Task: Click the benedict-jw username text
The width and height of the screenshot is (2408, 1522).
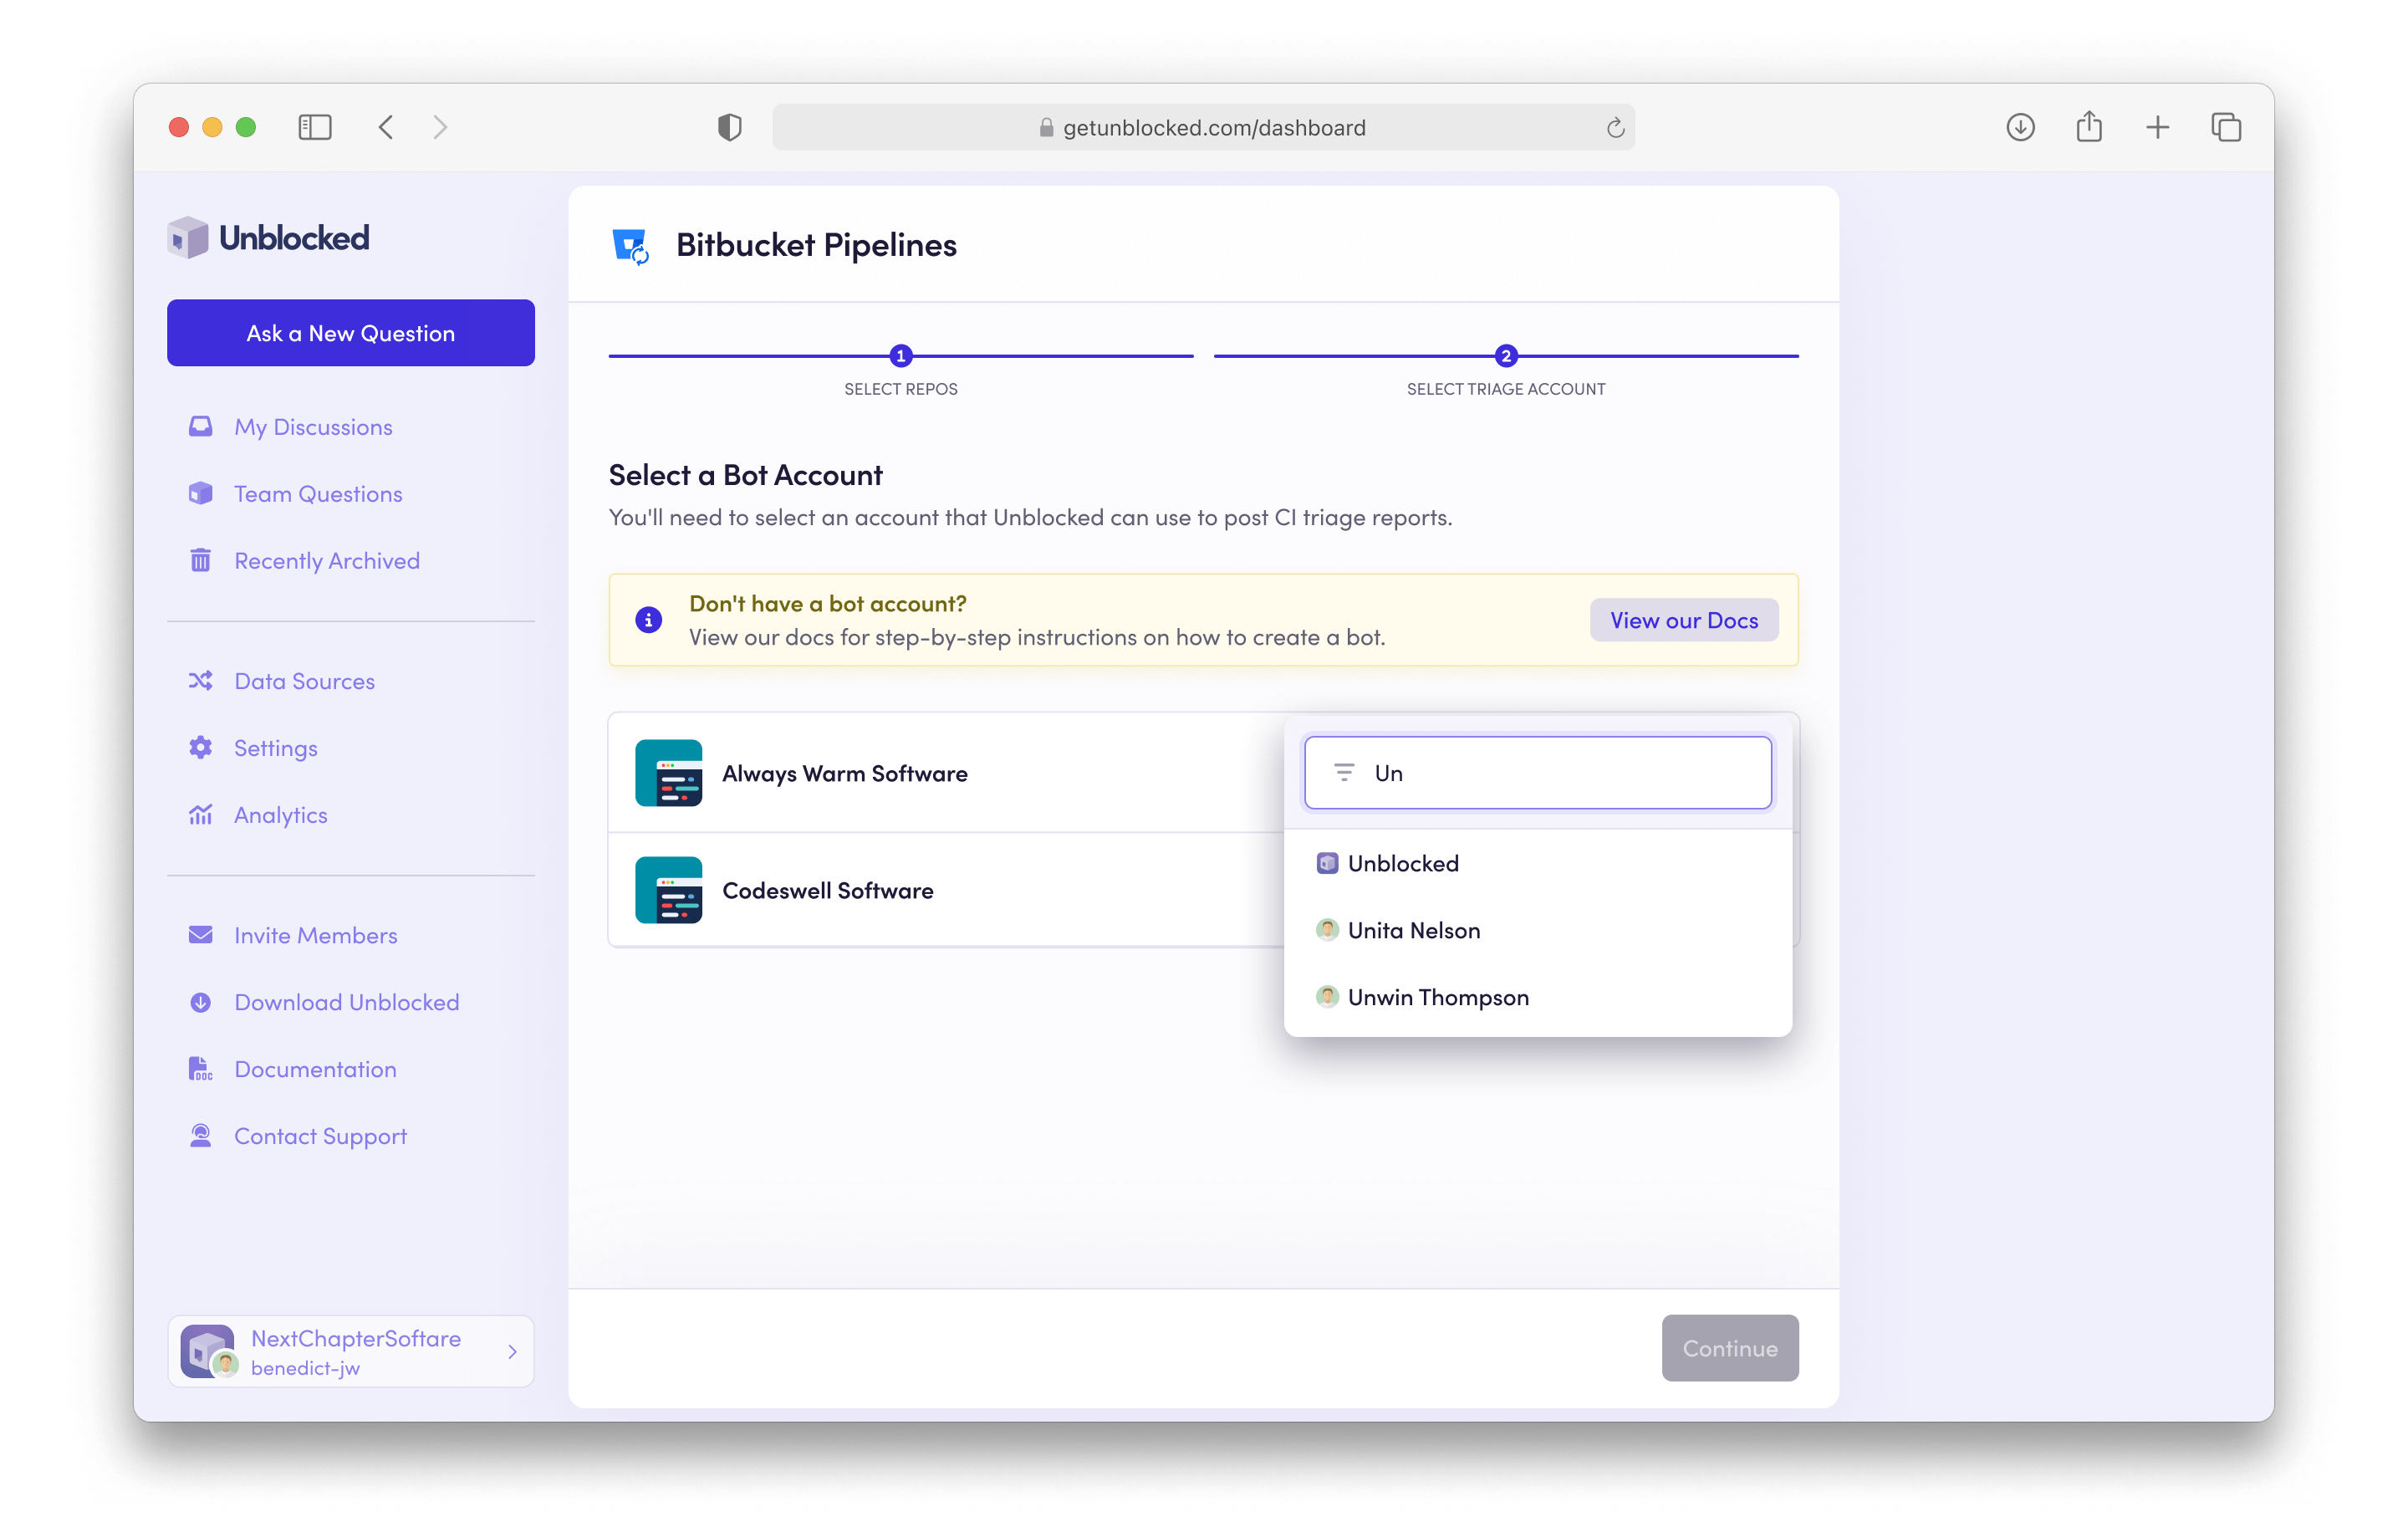Action: pos(305,1368)
